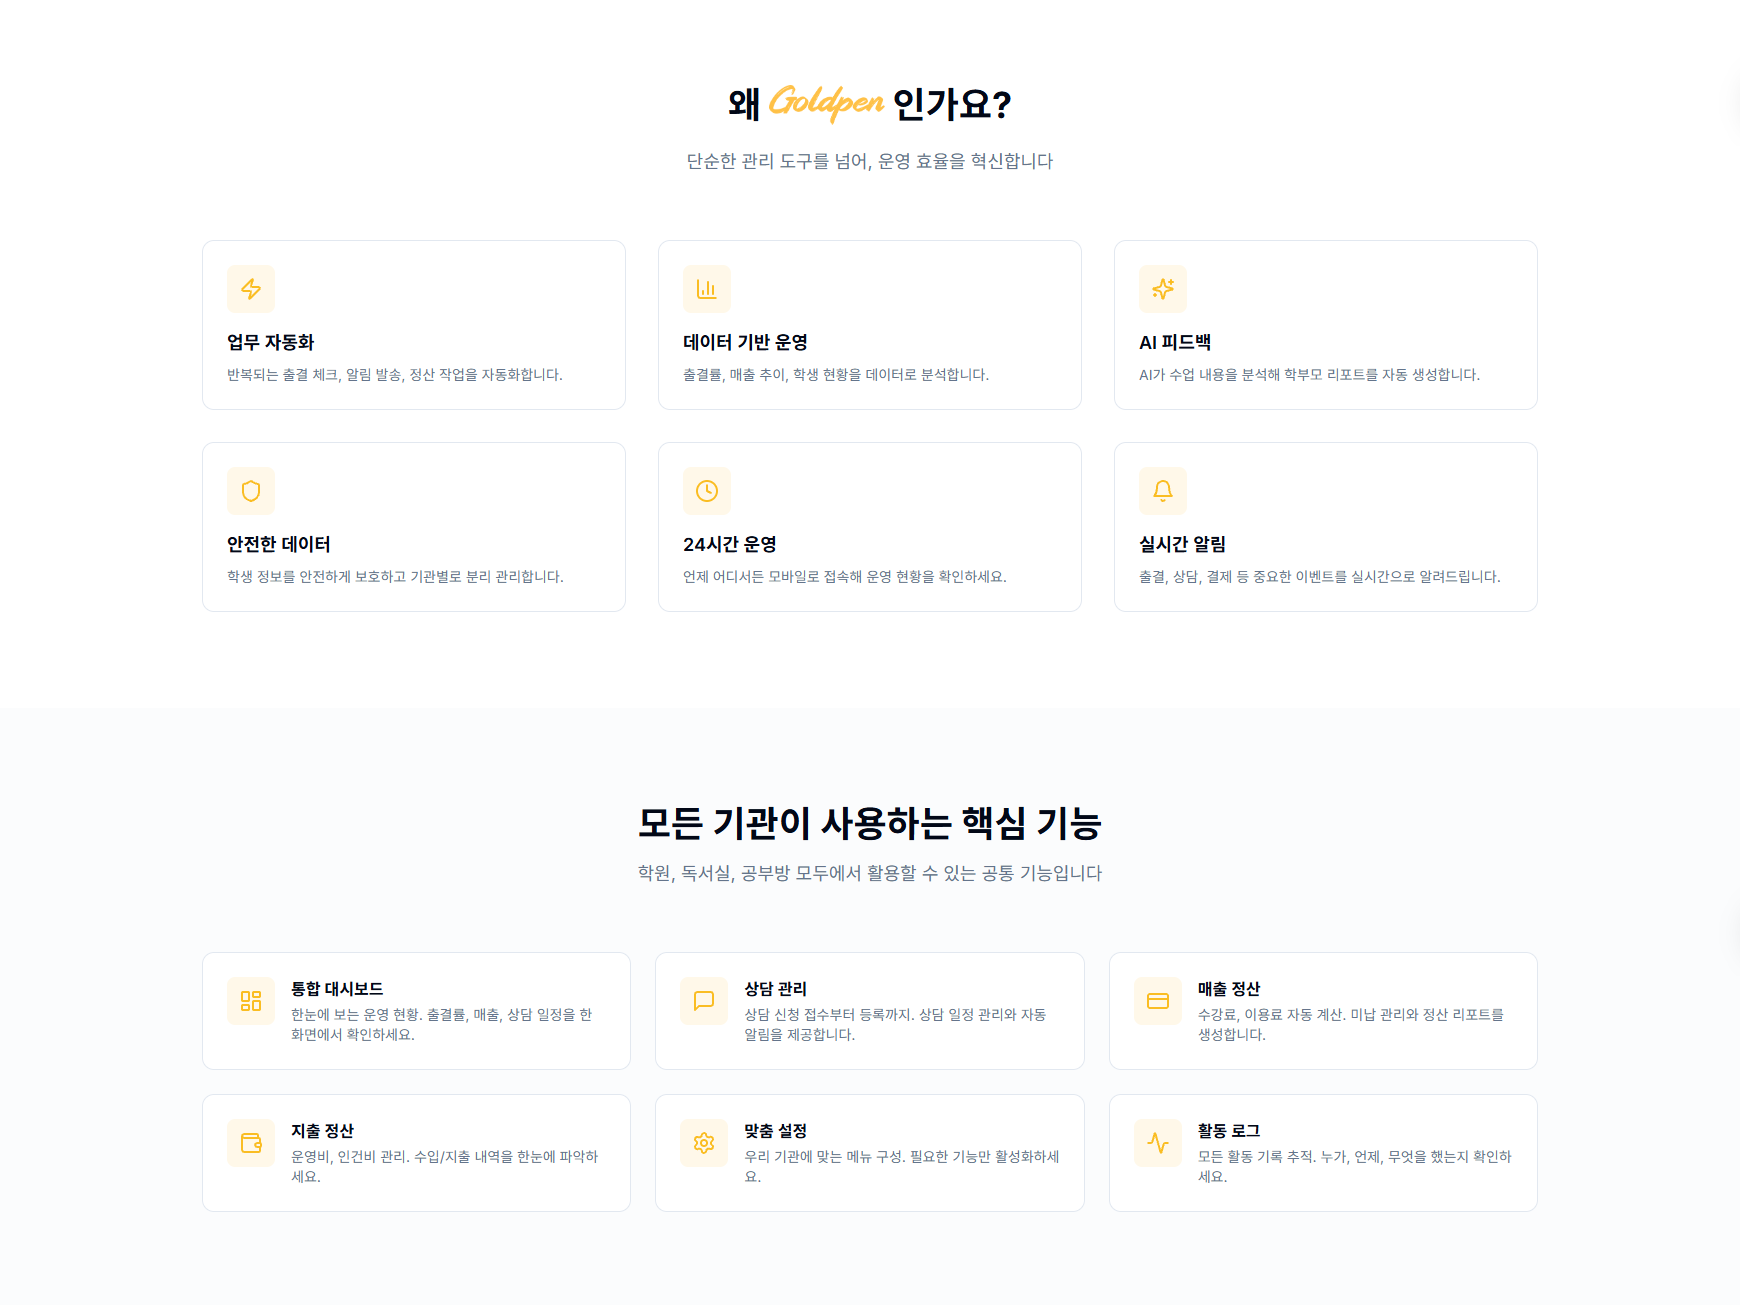The image size is (1740, 1305).
Task: Click the bar chart icon for 데이터 기반 운영
Action: click(708, 289)
